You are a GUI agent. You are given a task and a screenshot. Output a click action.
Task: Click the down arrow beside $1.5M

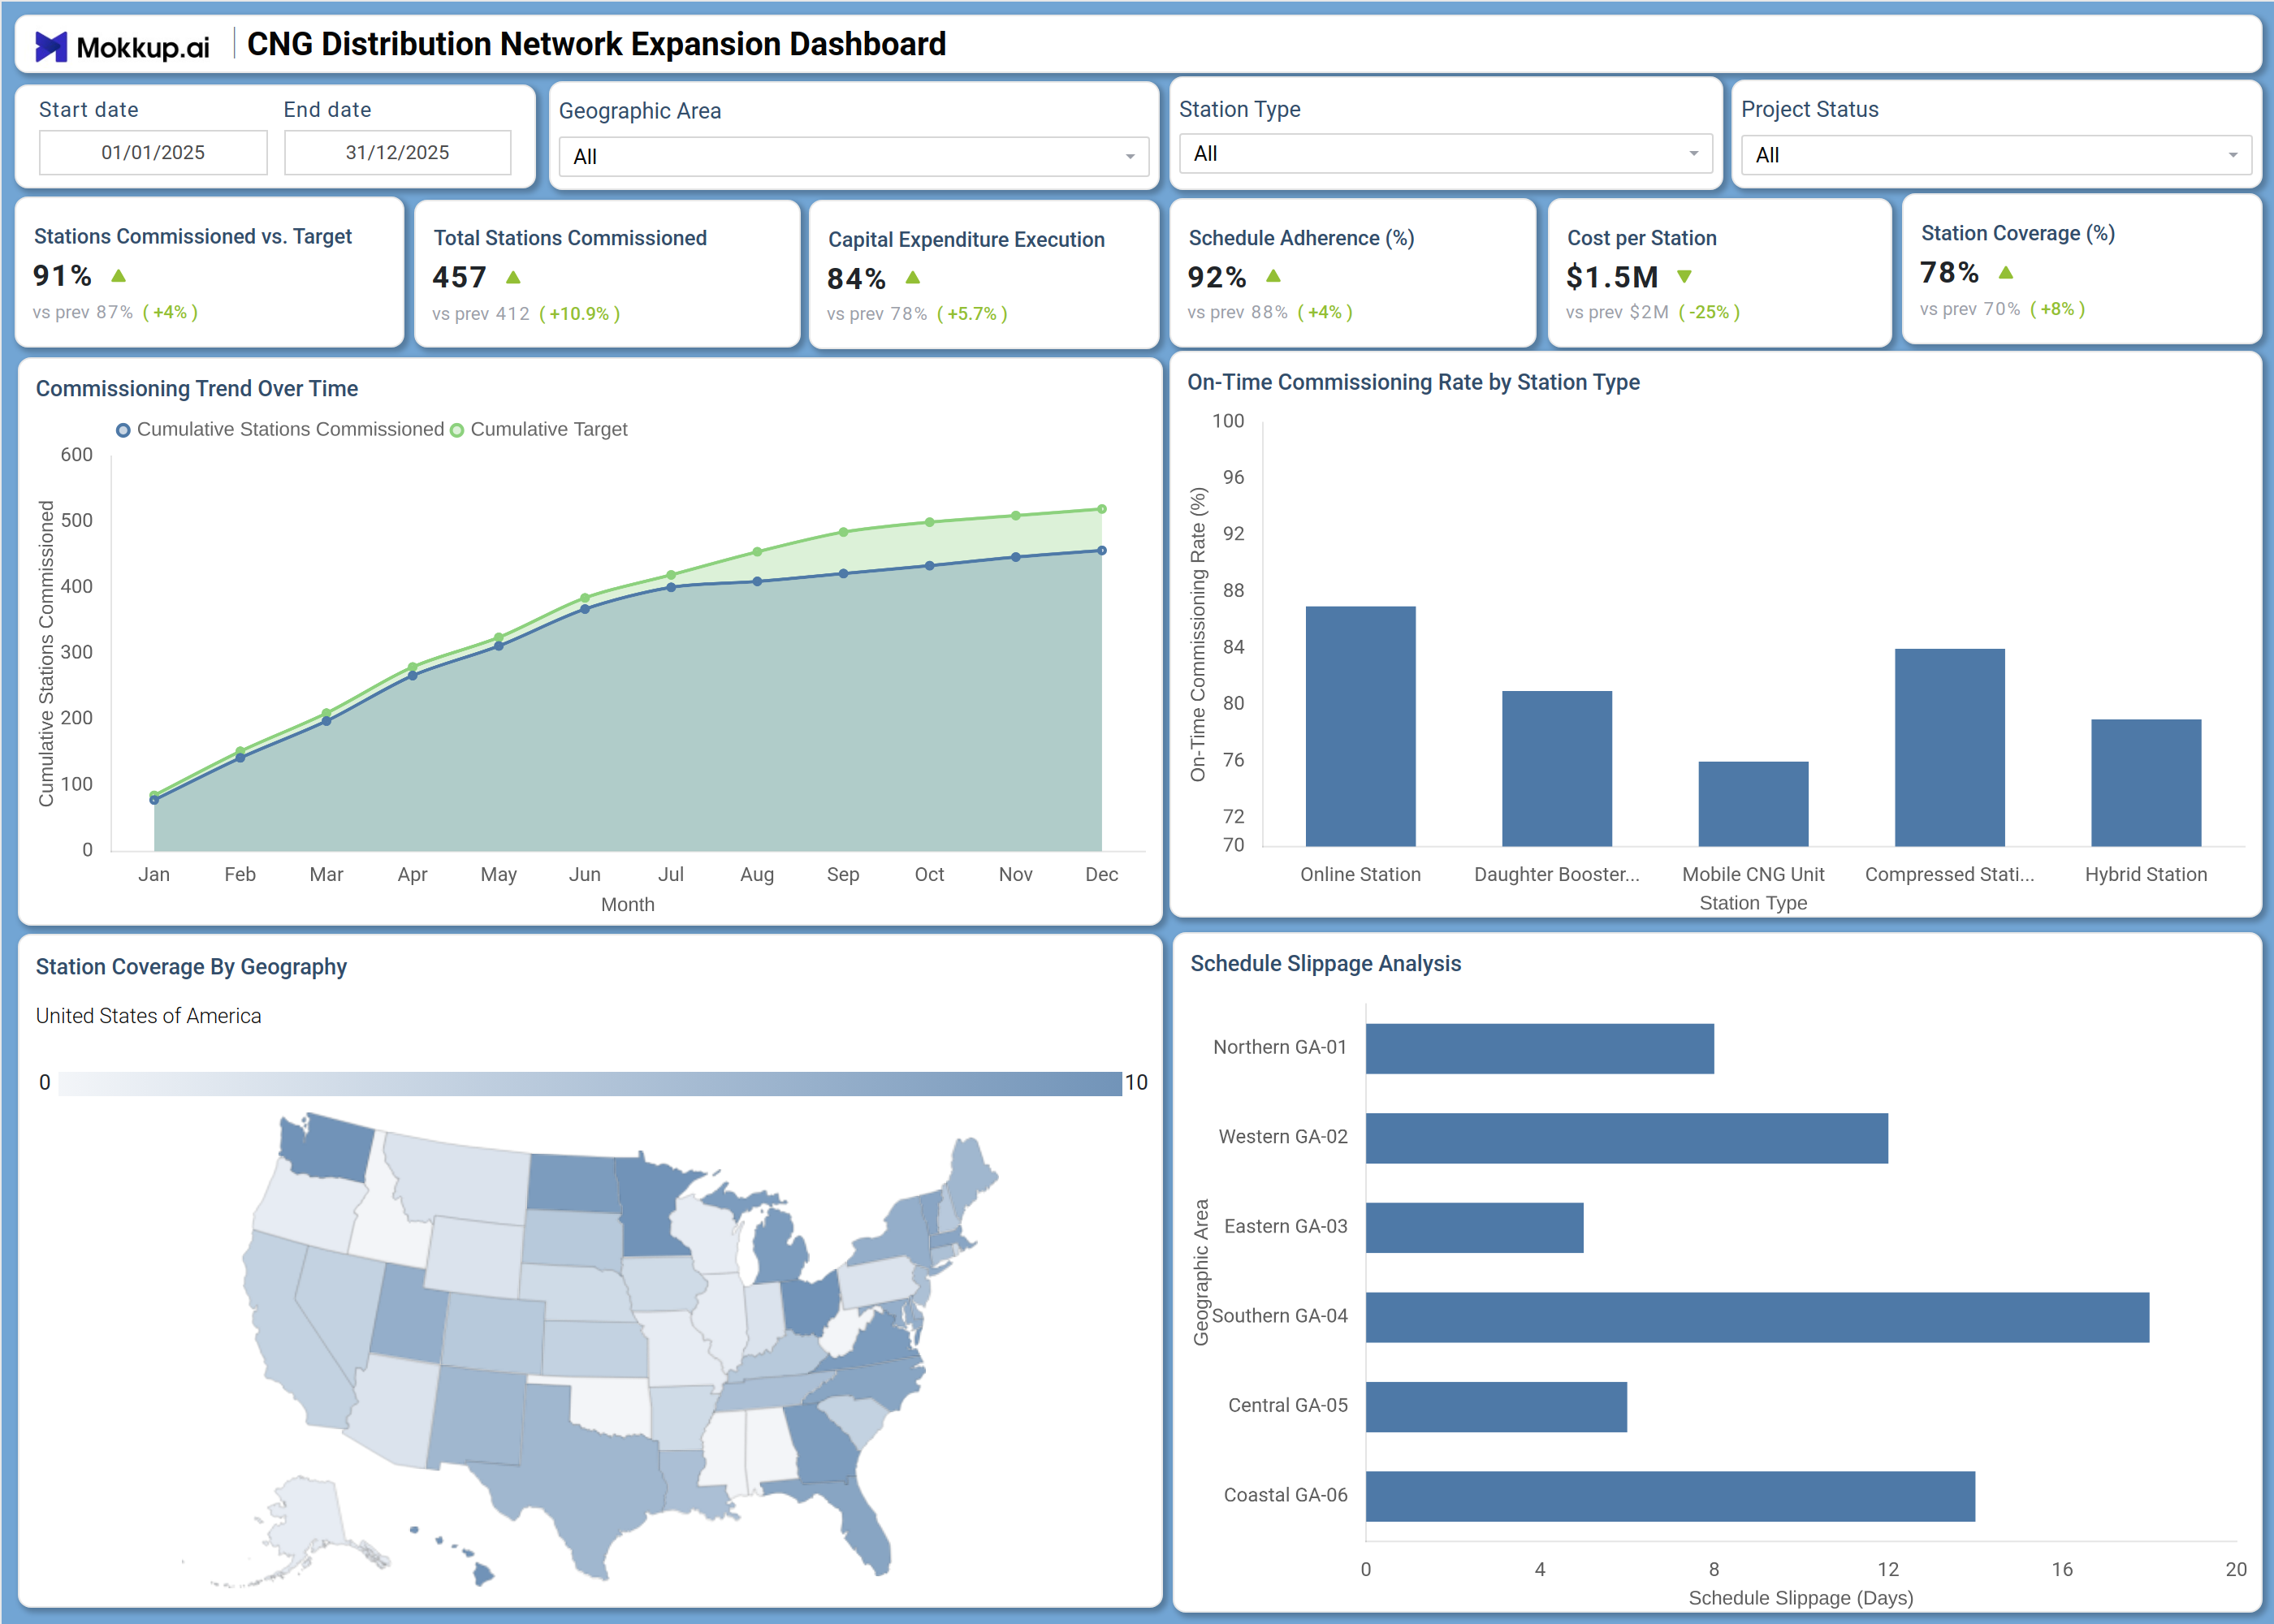pyautogui.click(x=1684, y=276)
